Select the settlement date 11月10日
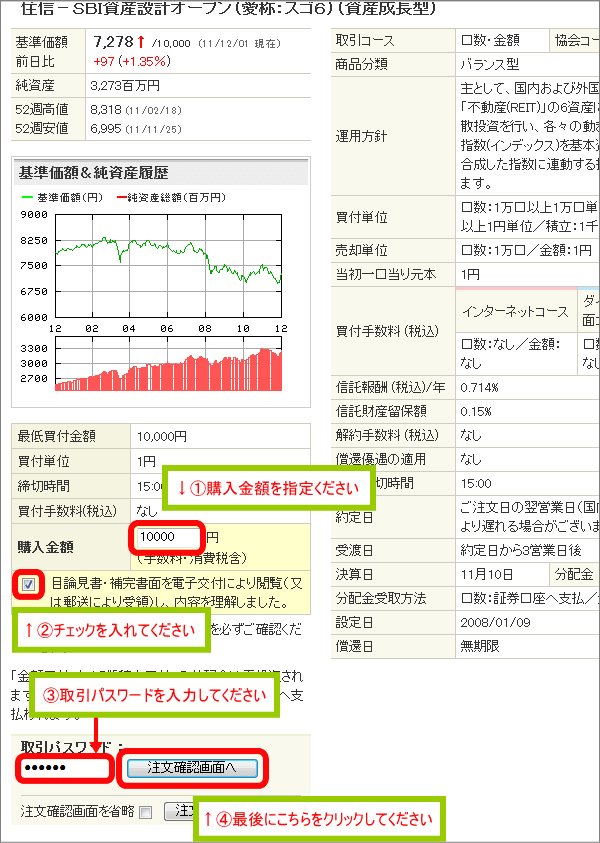The width and height of the screenshot is (600, 843). (487, 575)
